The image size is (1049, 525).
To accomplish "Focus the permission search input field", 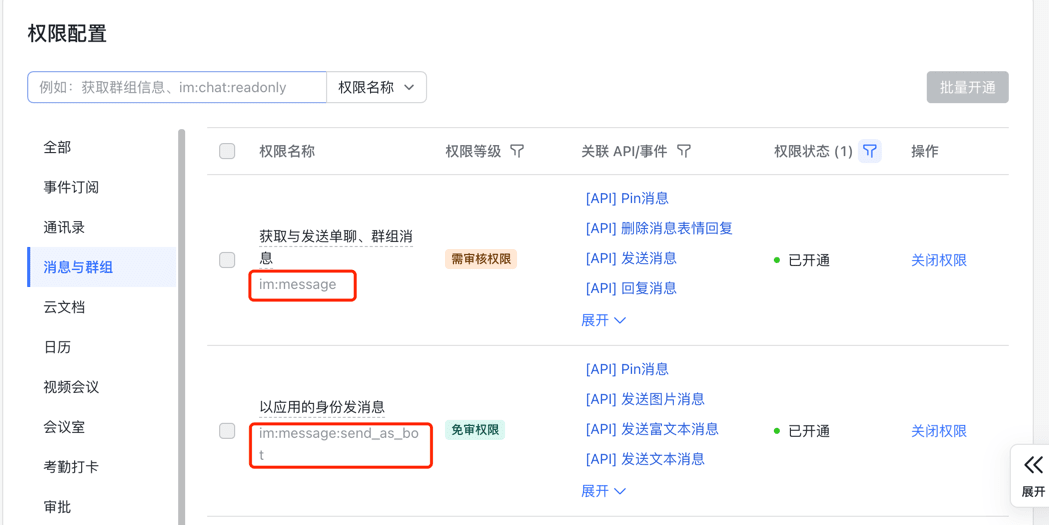I will click(x=177, y=87).
